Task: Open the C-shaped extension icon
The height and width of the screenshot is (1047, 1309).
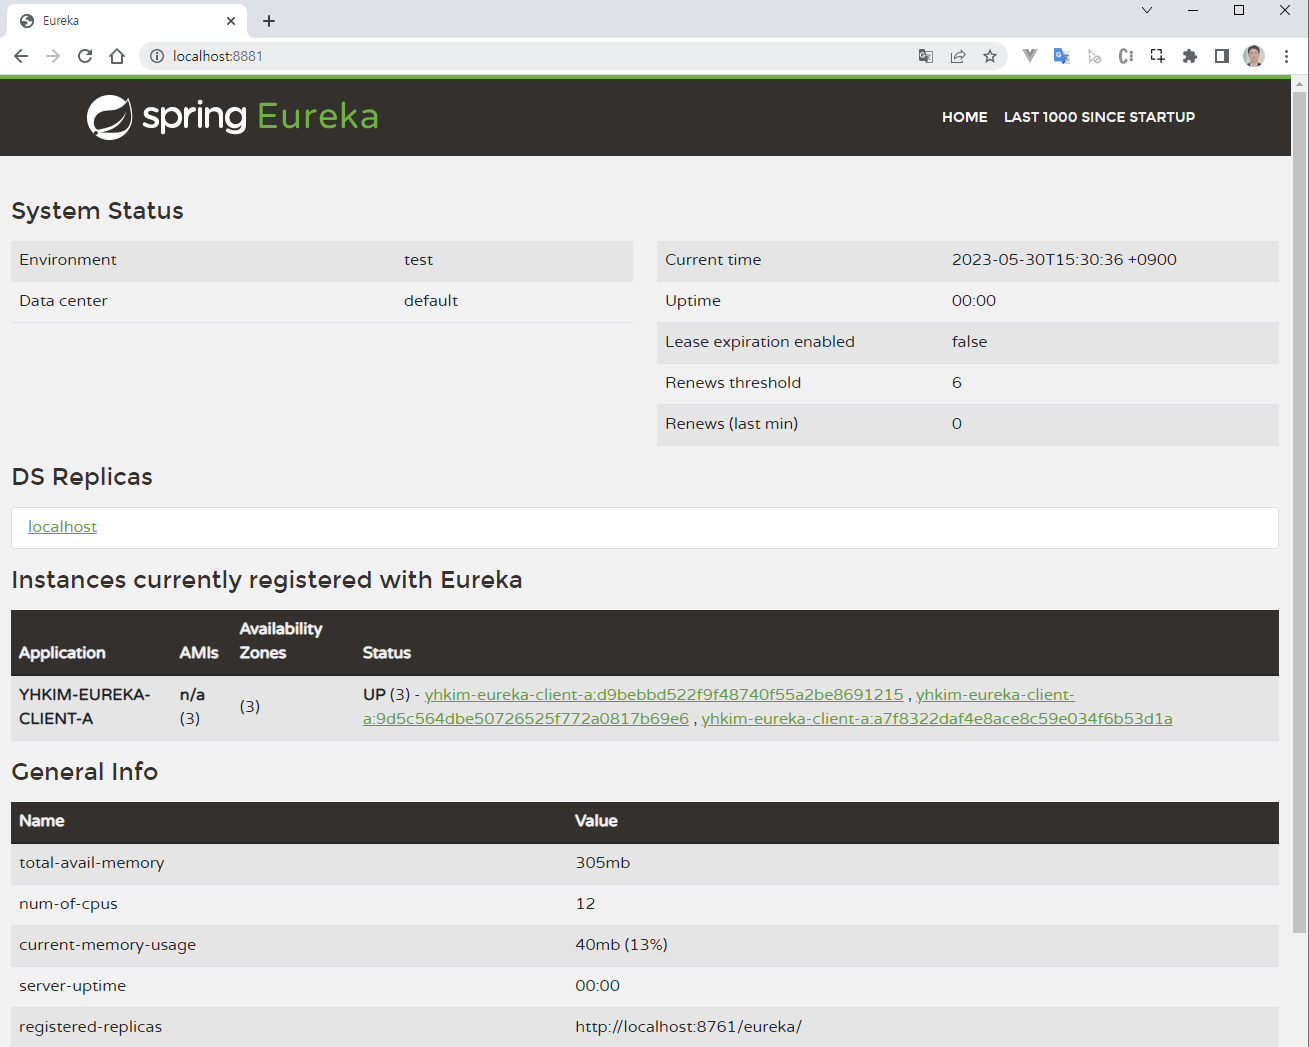Action: (1126, 56)
